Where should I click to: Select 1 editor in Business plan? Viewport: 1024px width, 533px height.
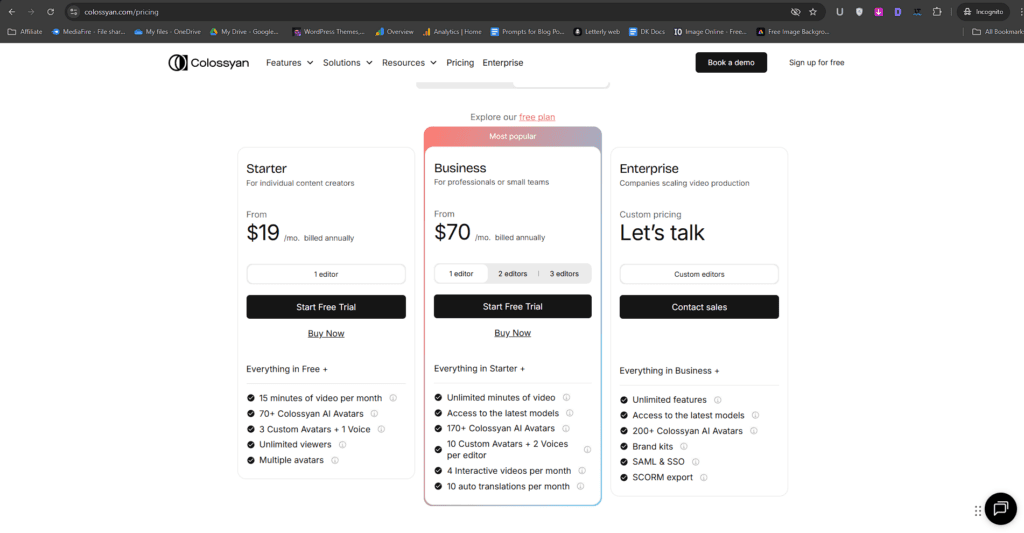461,274
